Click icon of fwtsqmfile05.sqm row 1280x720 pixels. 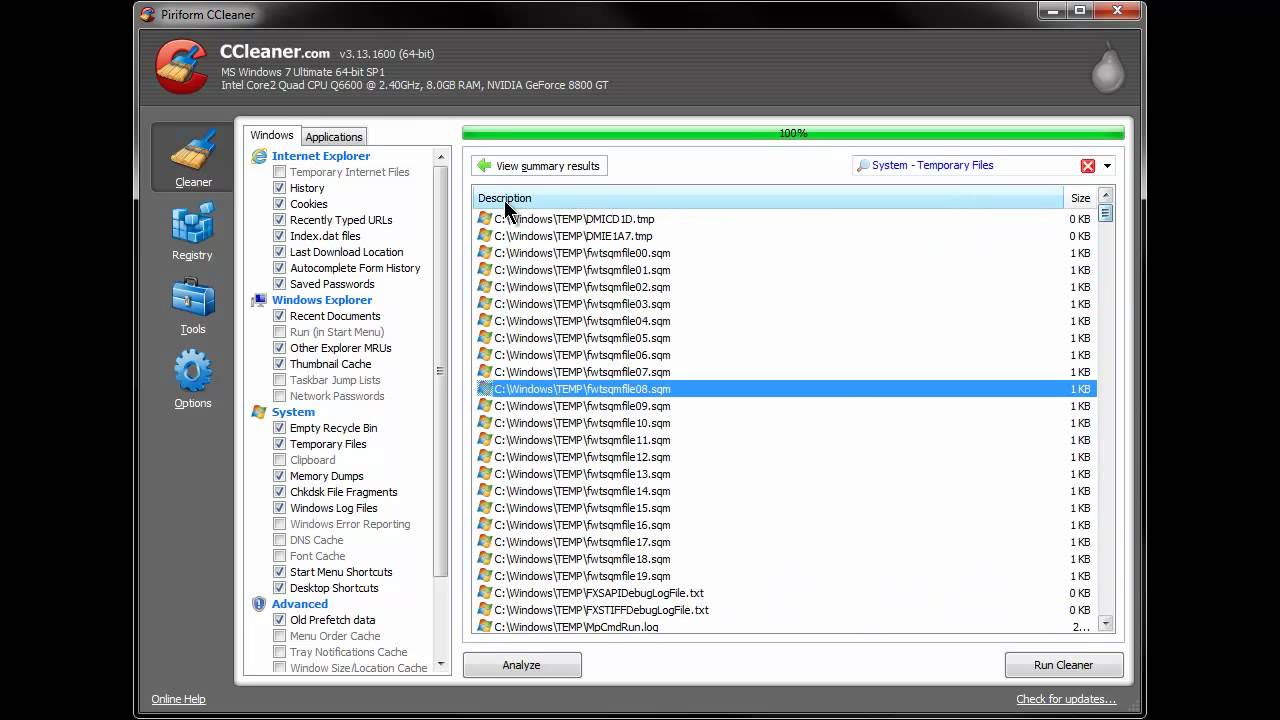click(485, 338)
